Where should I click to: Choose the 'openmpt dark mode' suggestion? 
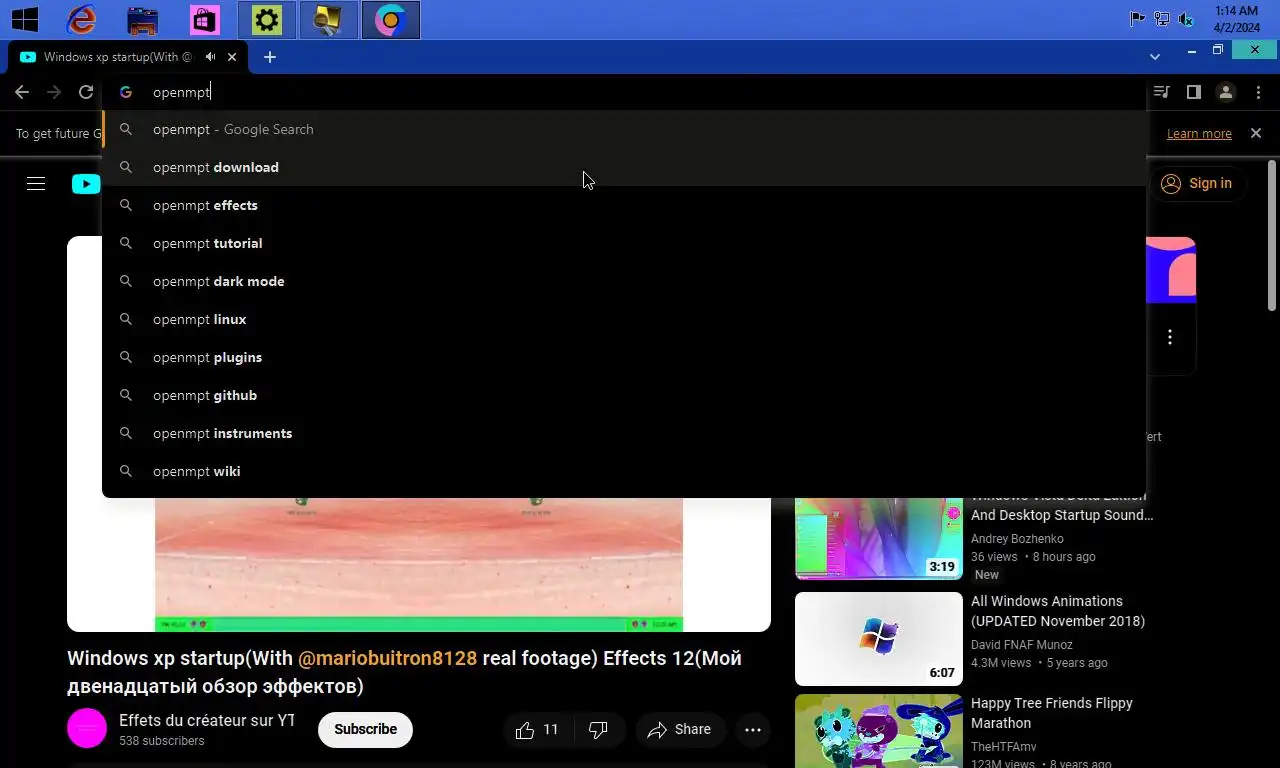[624, 281]
